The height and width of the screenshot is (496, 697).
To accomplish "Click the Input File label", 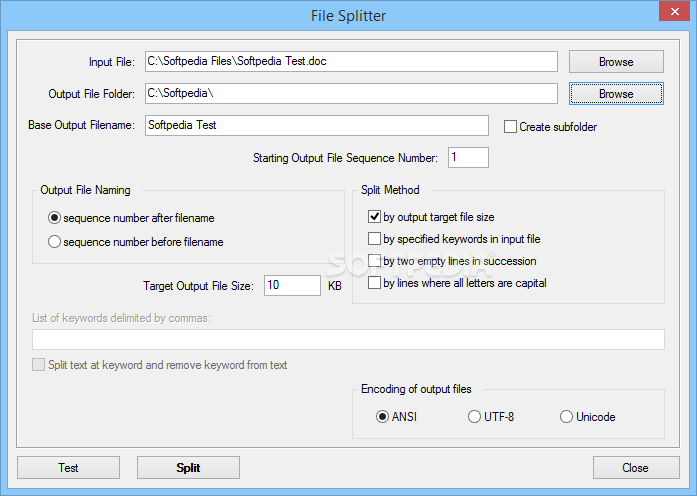I will (112, 62).
